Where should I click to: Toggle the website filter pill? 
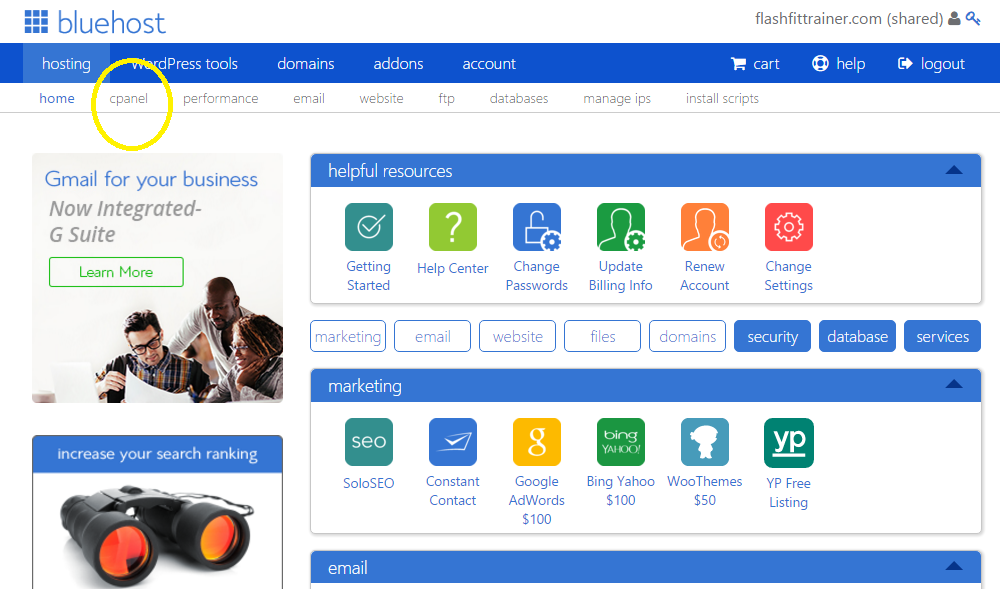point(517,336)
